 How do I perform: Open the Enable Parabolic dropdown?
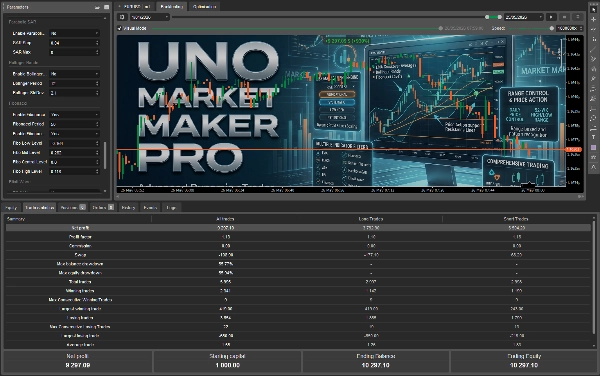pos(75,33)
